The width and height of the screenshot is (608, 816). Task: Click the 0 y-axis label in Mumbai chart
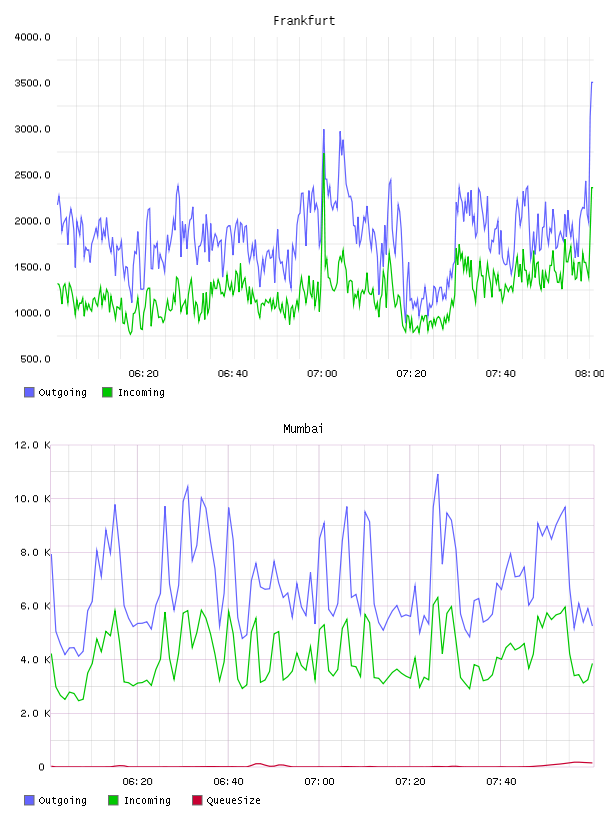pyautogui.click(x=41, y=767)
